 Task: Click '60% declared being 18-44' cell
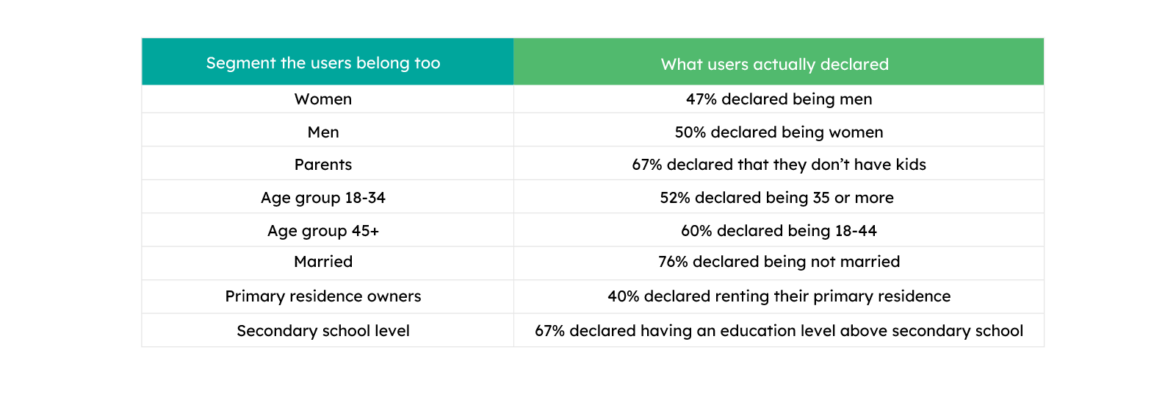coord(779,230)
